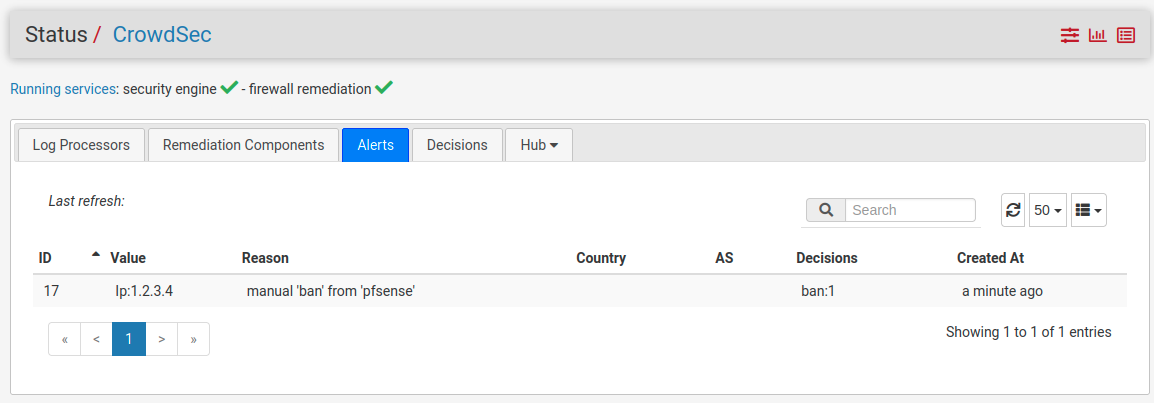Expand the Hub dropdown tab
This screenshot has width=1154, height=403.
pos(539,145)
